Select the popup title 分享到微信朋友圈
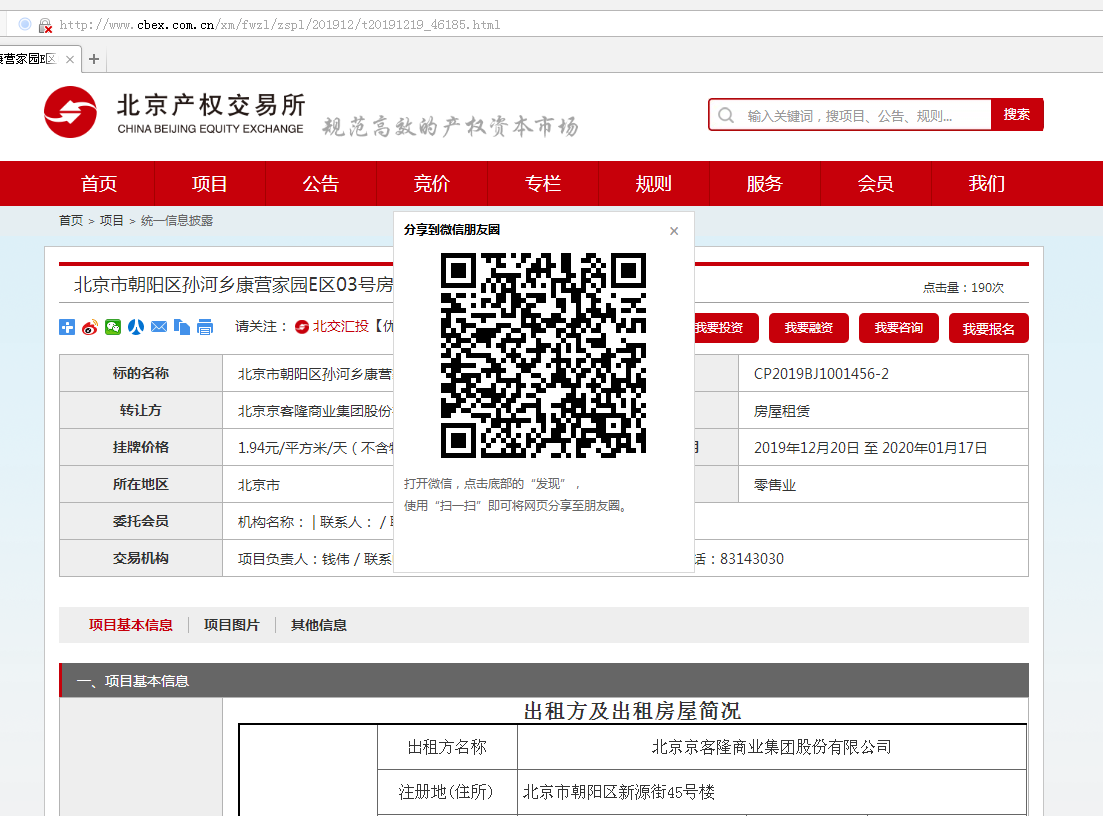Viewport: 1103px width, 816px height. (x=452, y=230)
